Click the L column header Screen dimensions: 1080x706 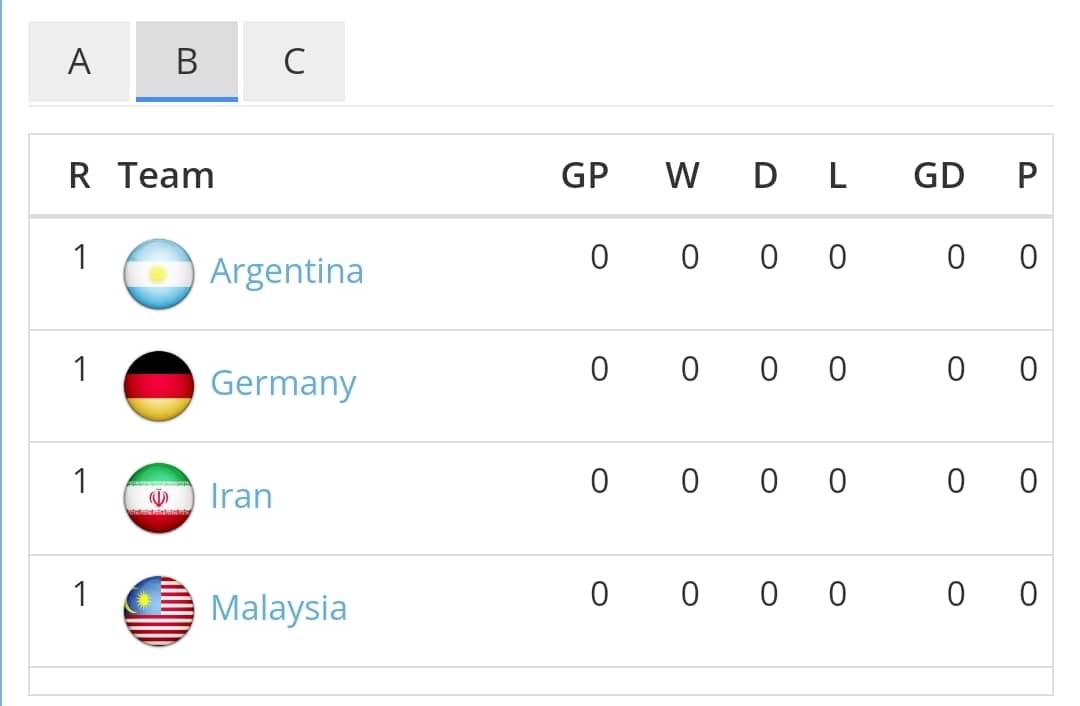(838, 176)
